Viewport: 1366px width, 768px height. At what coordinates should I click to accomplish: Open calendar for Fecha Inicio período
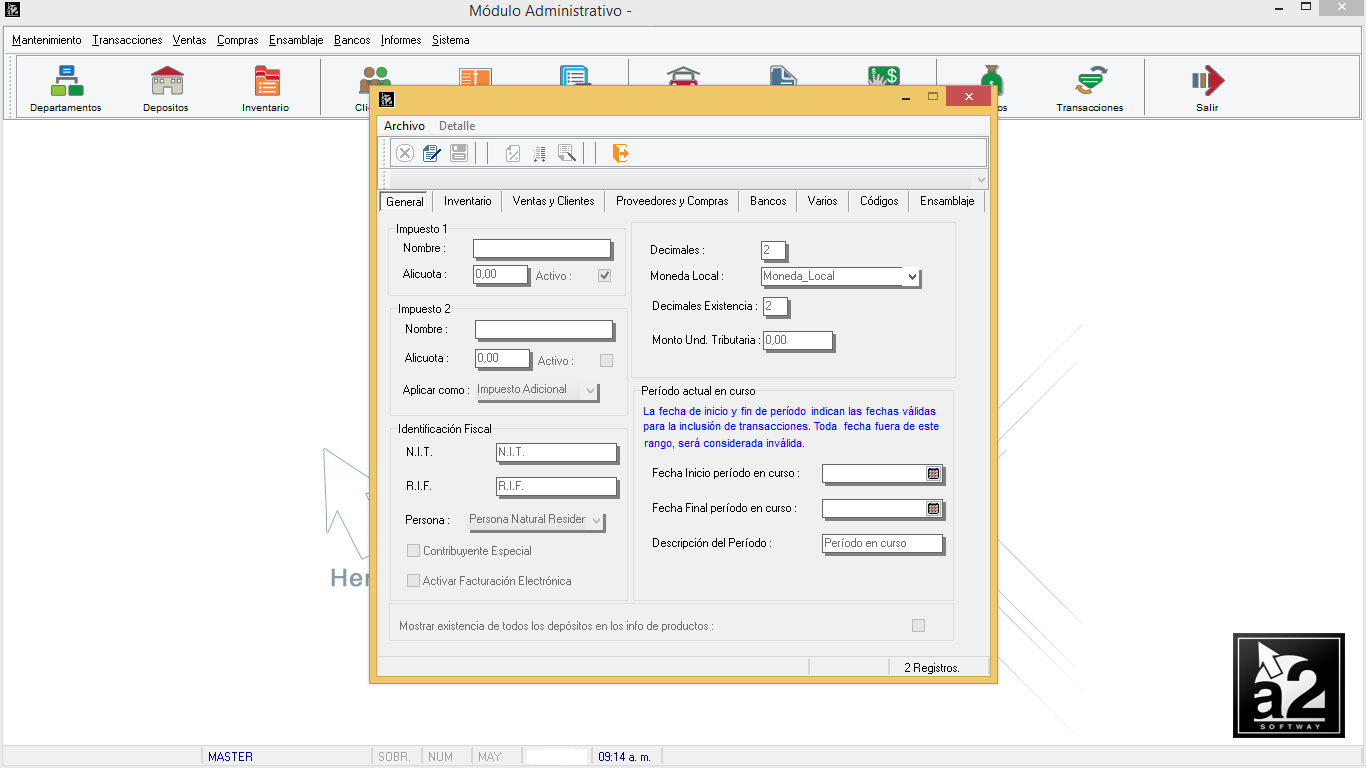pyautogui.click(x=933, y=474)
